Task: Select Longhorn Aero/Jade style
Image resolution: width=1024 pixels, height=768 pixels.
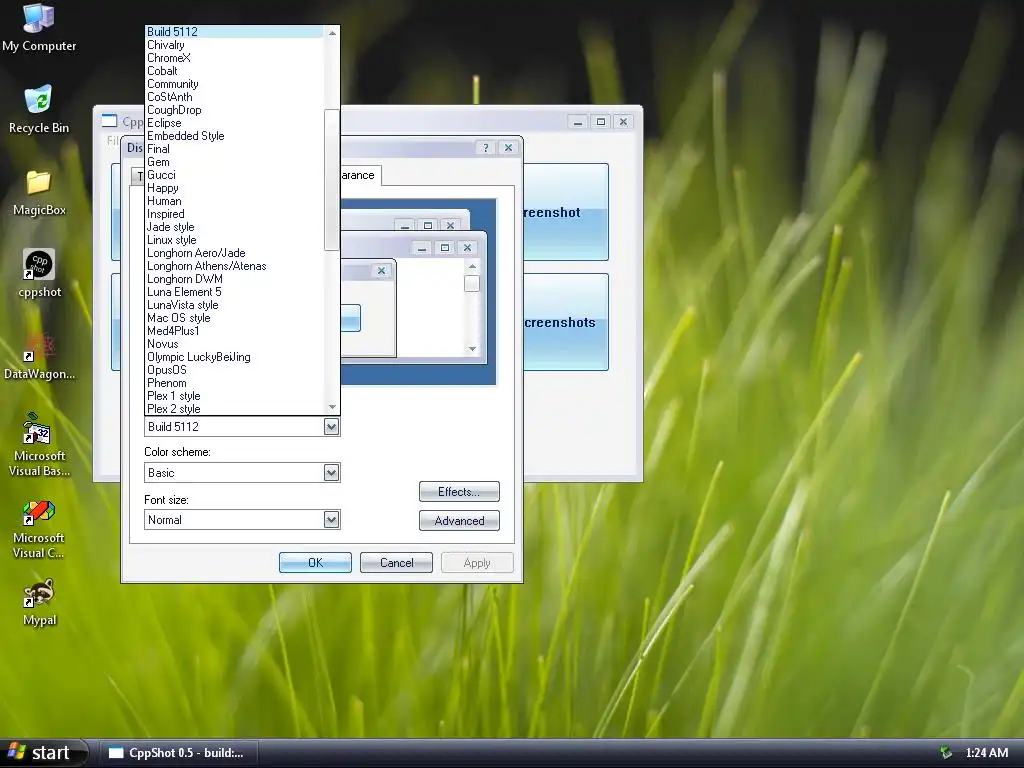Action: tap(234, 253)
